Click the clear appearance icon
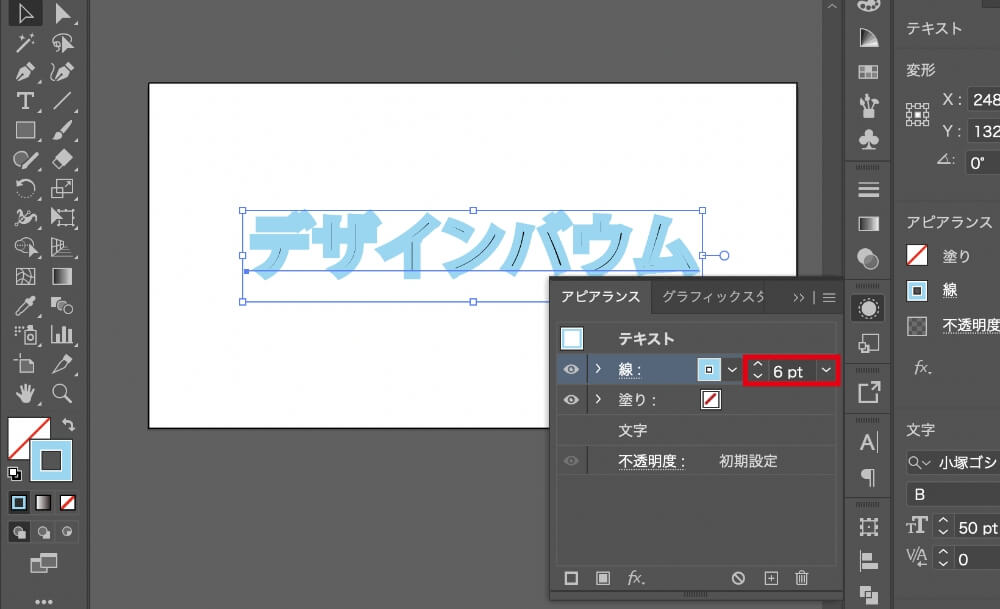 click(x=738, y=578)
